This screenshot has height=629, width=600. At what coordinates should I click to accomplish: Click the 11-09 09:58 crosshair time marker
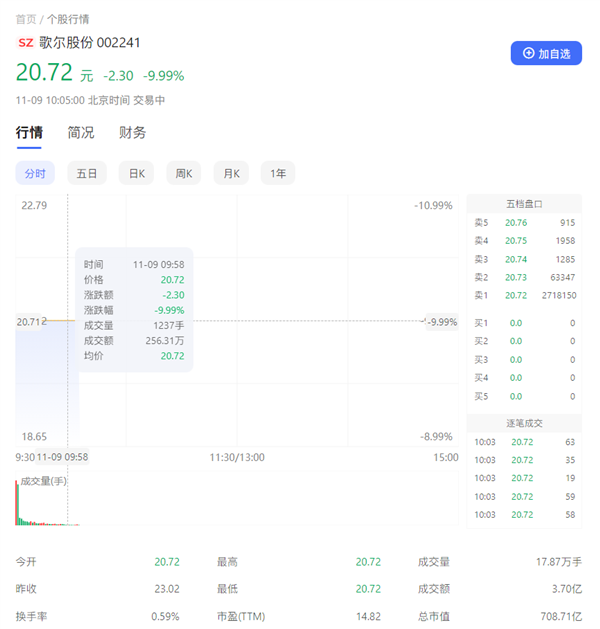click(x=63, y=457)
